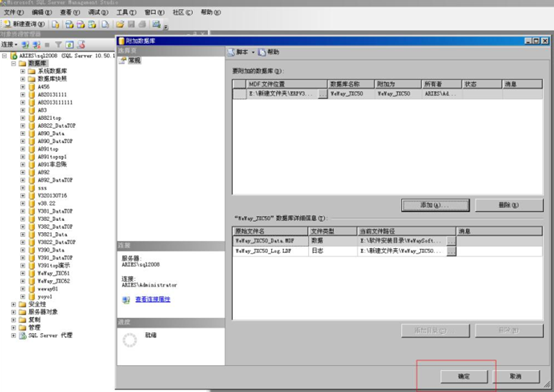
Task: Click the 原始文件名 column header
Action: pos(270,231)
